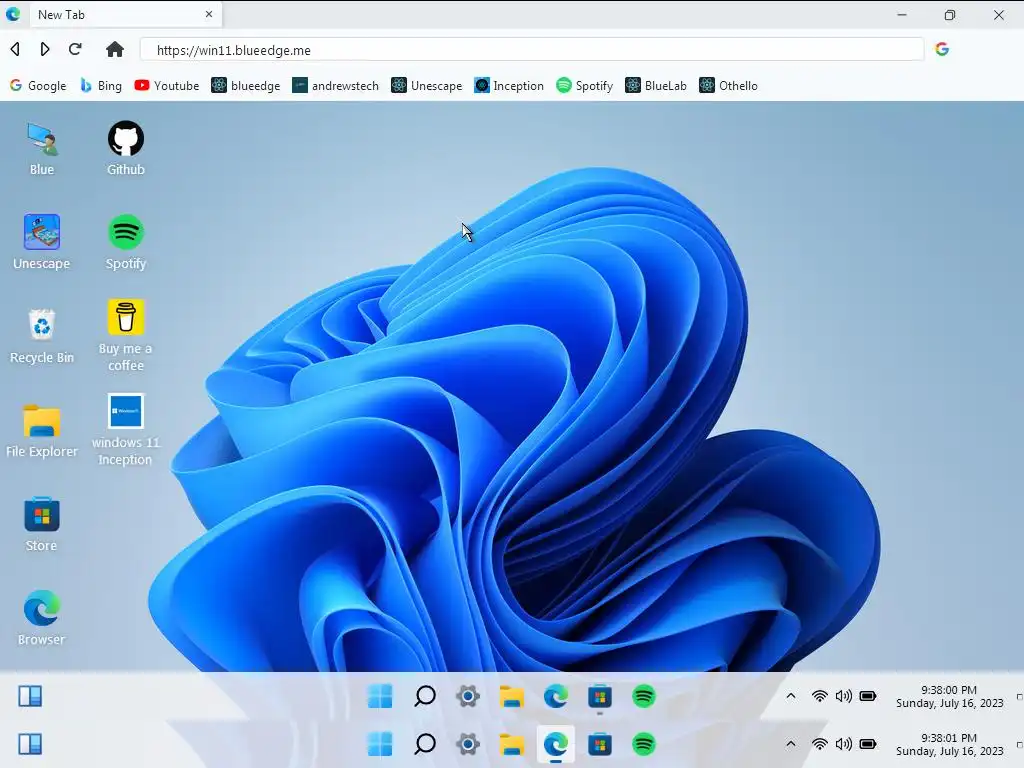This screenshot has width=1024, height=768.
Task: Open the Google bookmark
Action: coord(38,86)
